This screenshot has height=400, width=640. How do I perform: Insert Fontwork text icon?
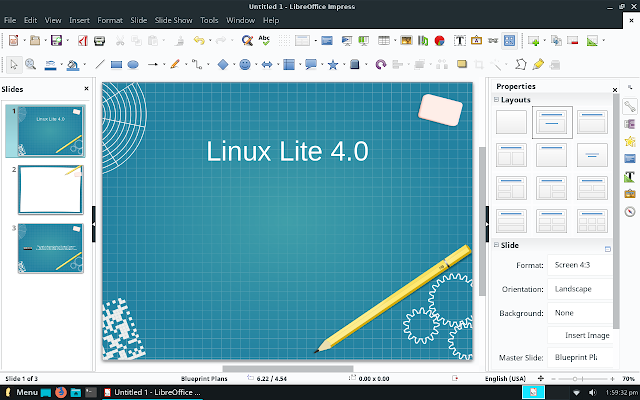point(476,40)
